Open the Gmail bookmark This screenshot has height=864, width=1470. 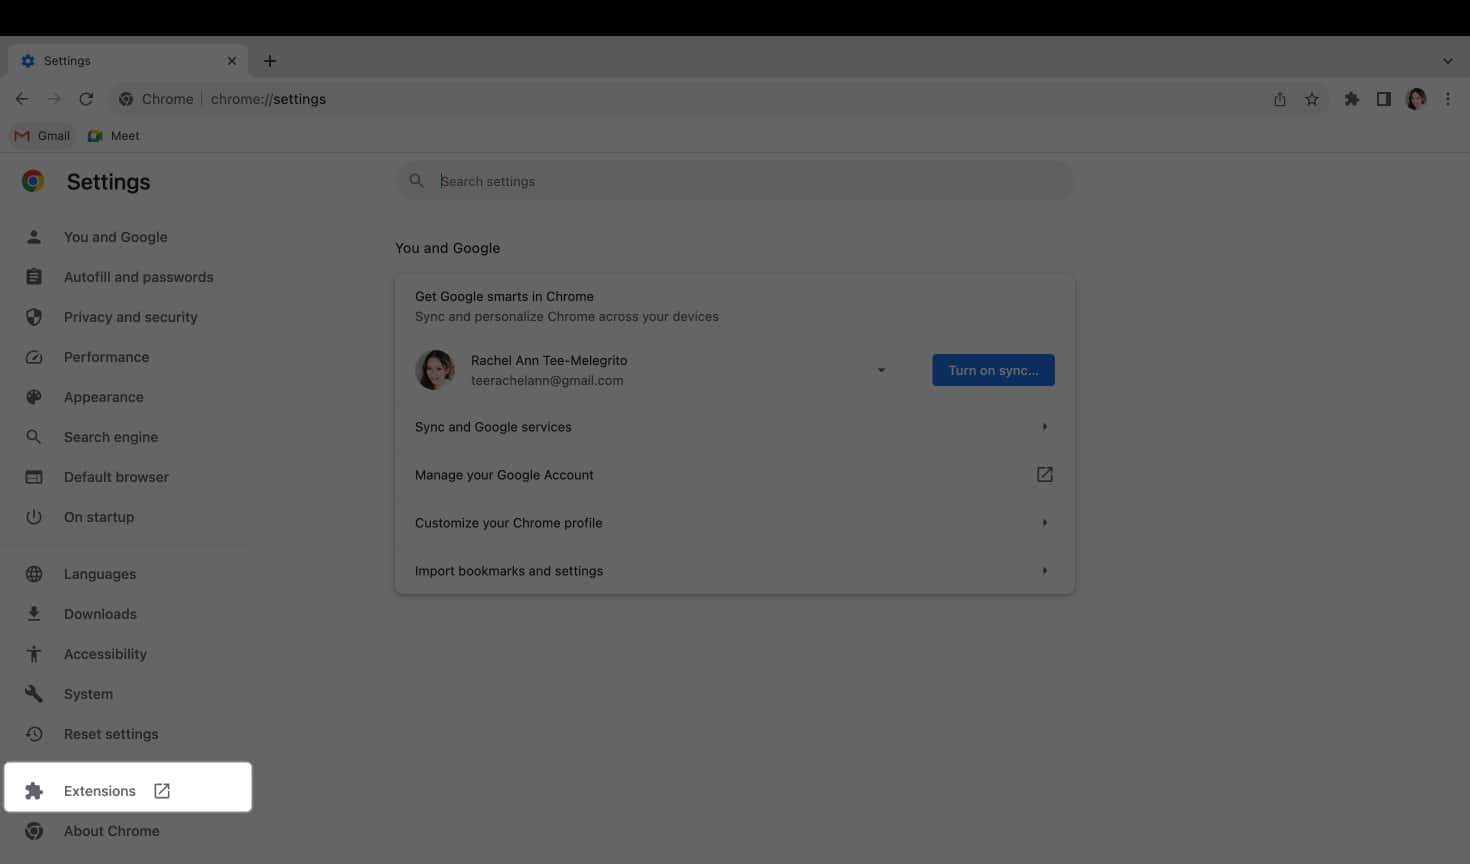coord(43,136)
